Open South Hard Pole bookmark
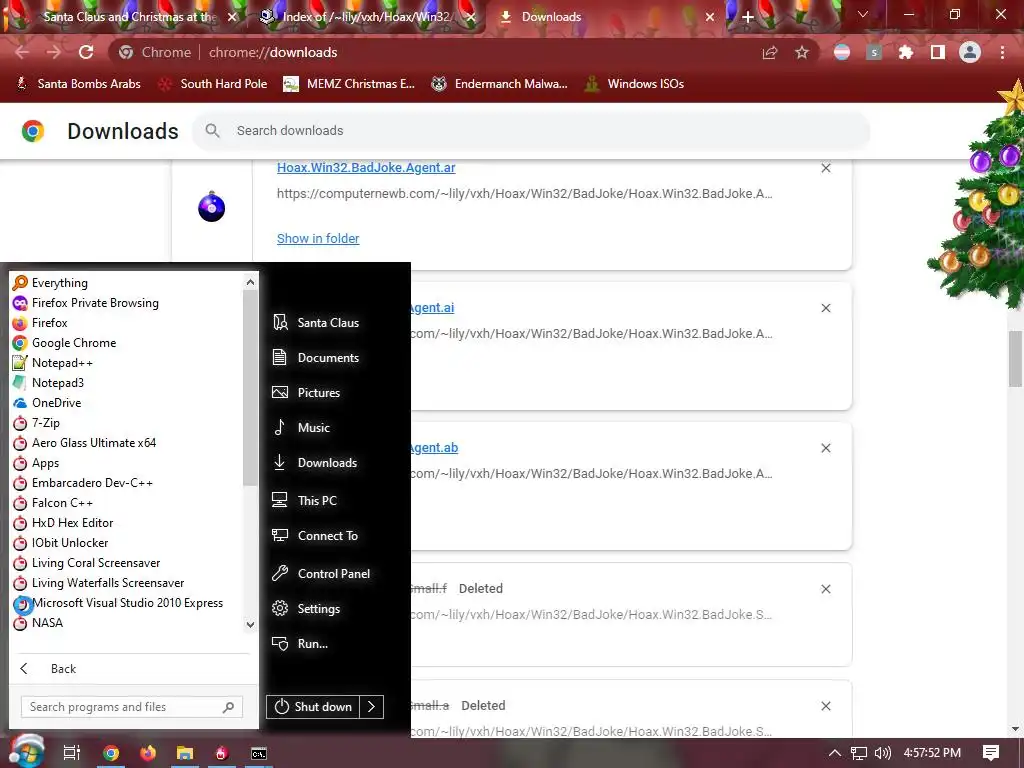 pos(214,84)
